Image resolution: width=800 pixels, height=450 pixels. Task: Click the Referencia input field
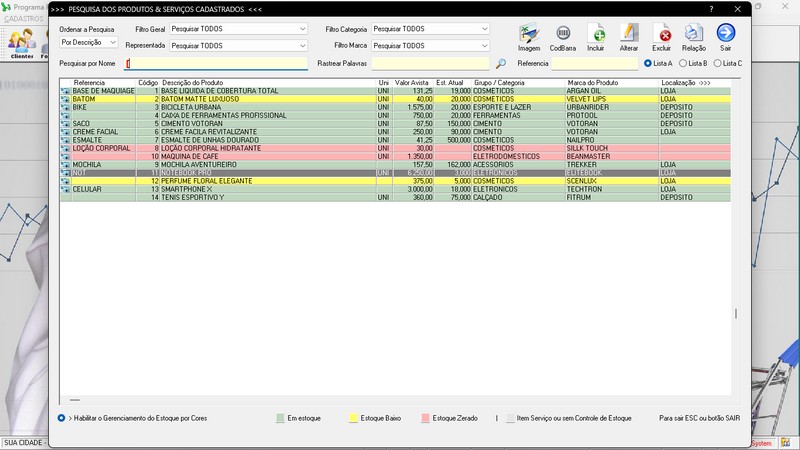pyautogui.click(x=594, y=63)
